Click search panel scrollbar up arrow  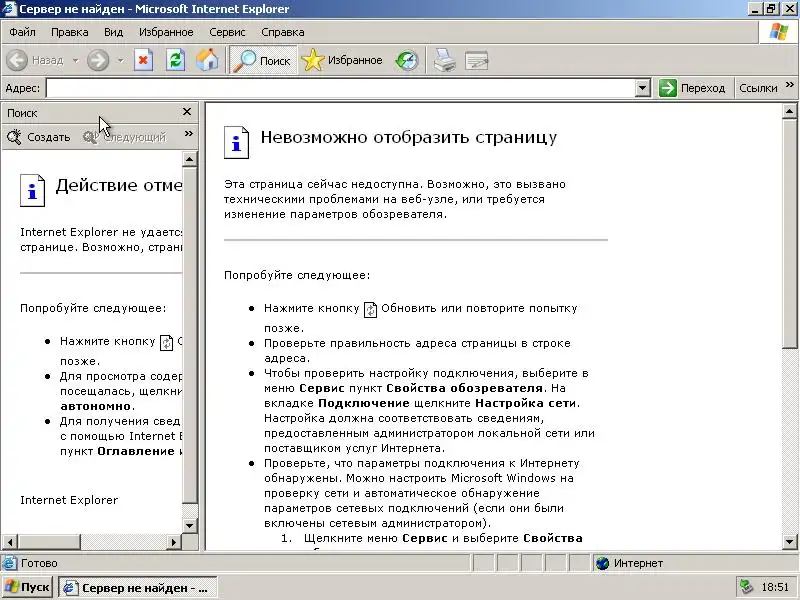[190, 159]
